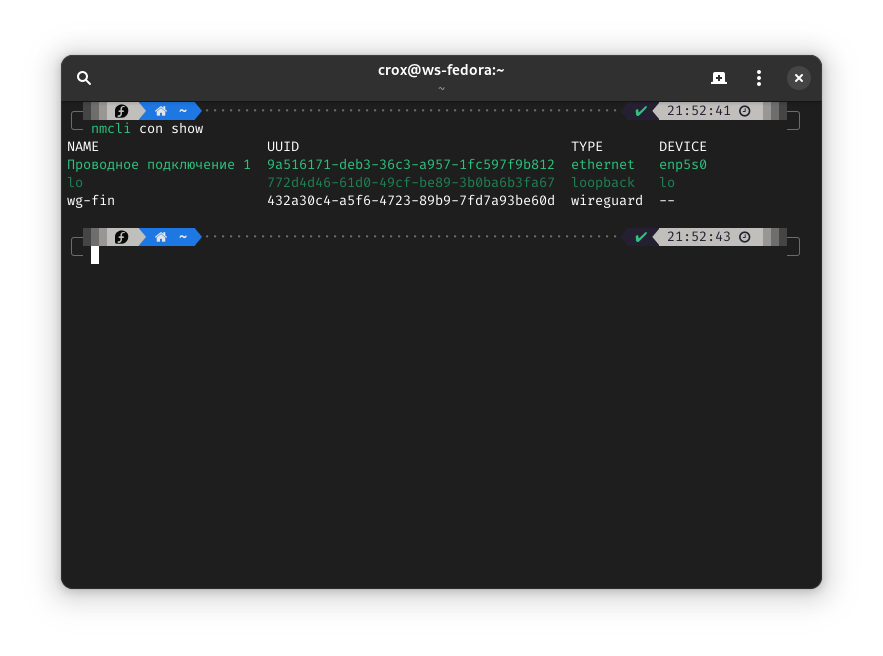Click the 'wireguard' type entry

606,201
